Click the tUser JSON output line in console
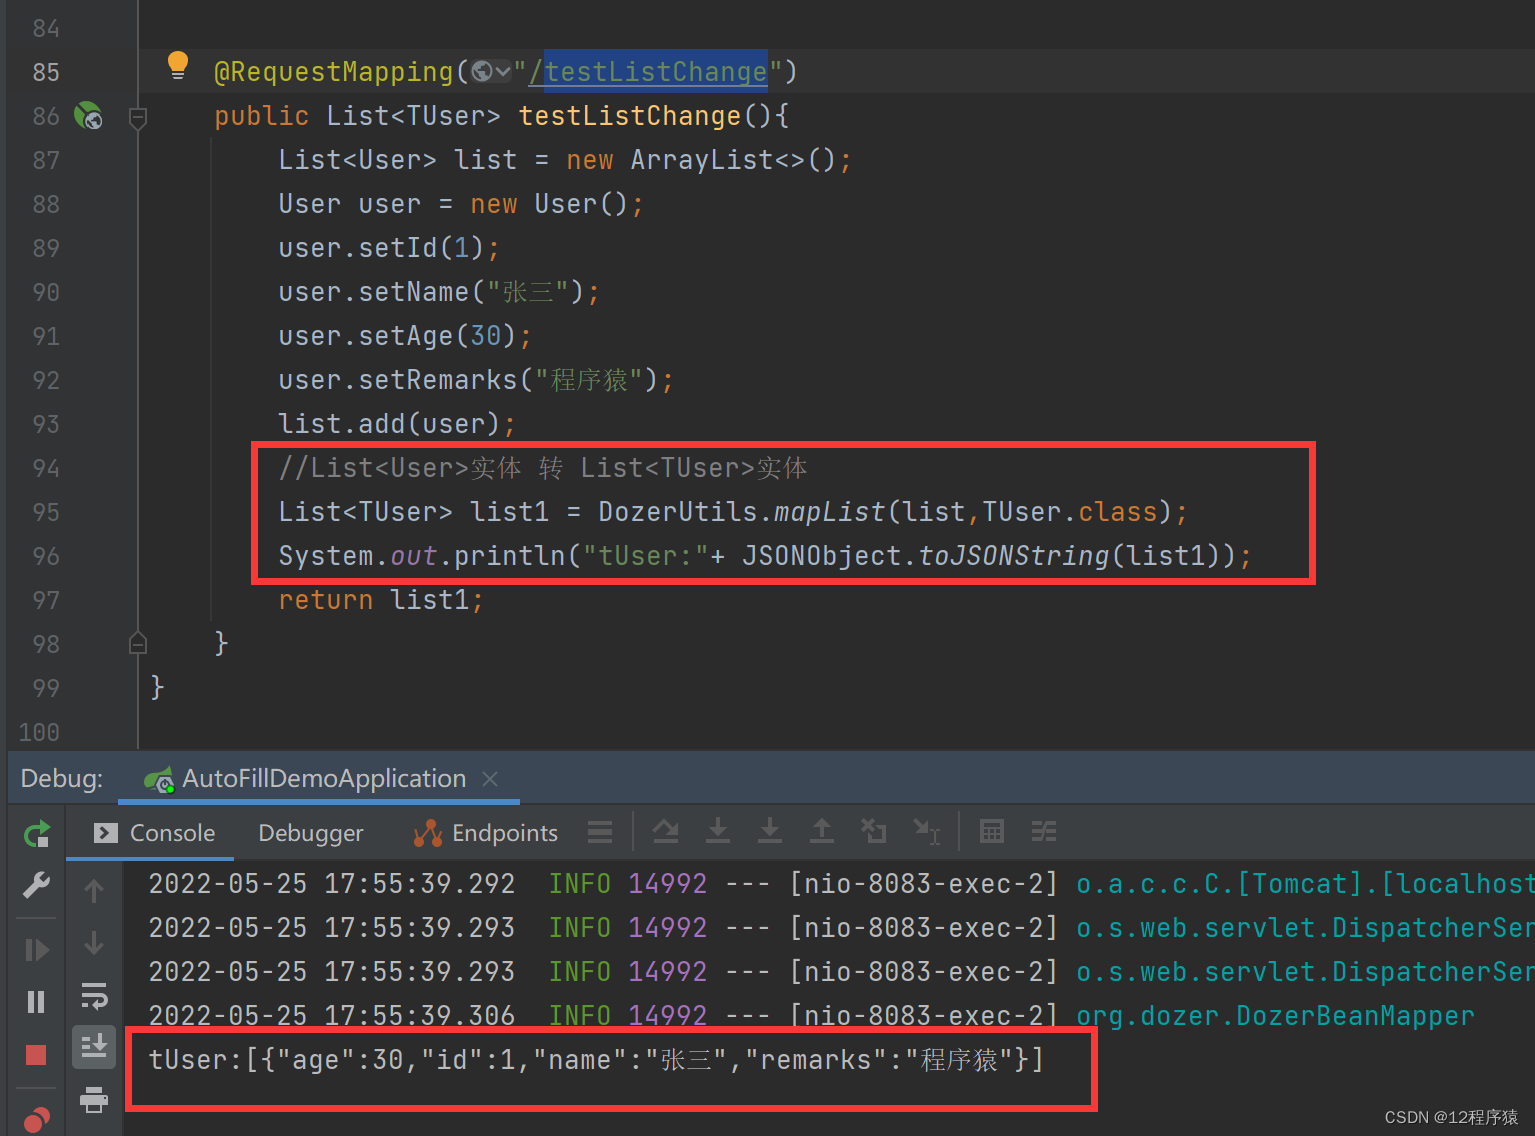 (x=596, y=1060)
